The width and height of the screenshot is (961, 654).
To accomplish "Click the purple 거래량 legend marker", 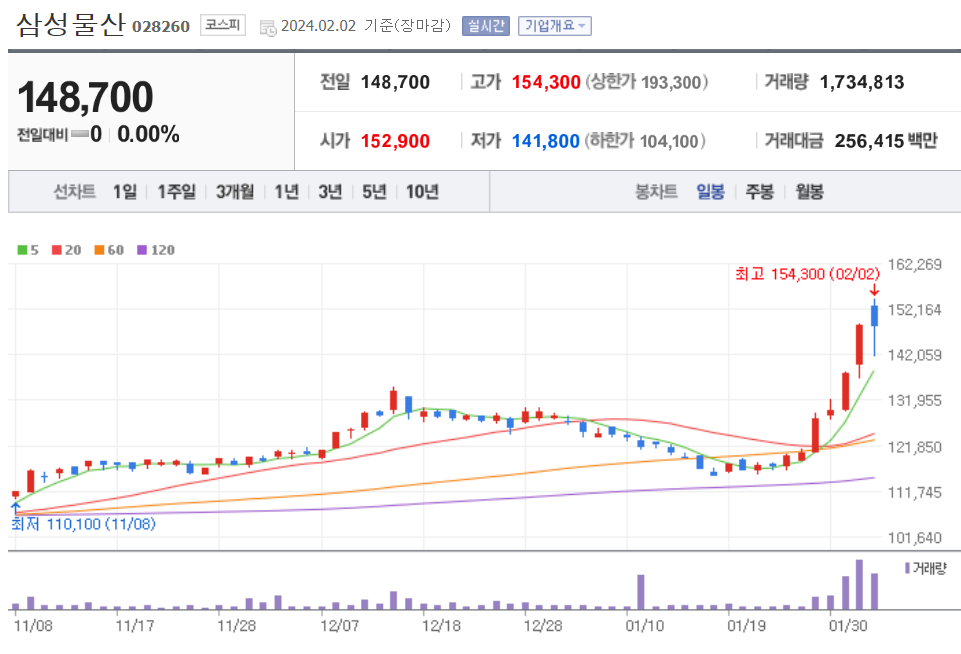I will (907, 568).
